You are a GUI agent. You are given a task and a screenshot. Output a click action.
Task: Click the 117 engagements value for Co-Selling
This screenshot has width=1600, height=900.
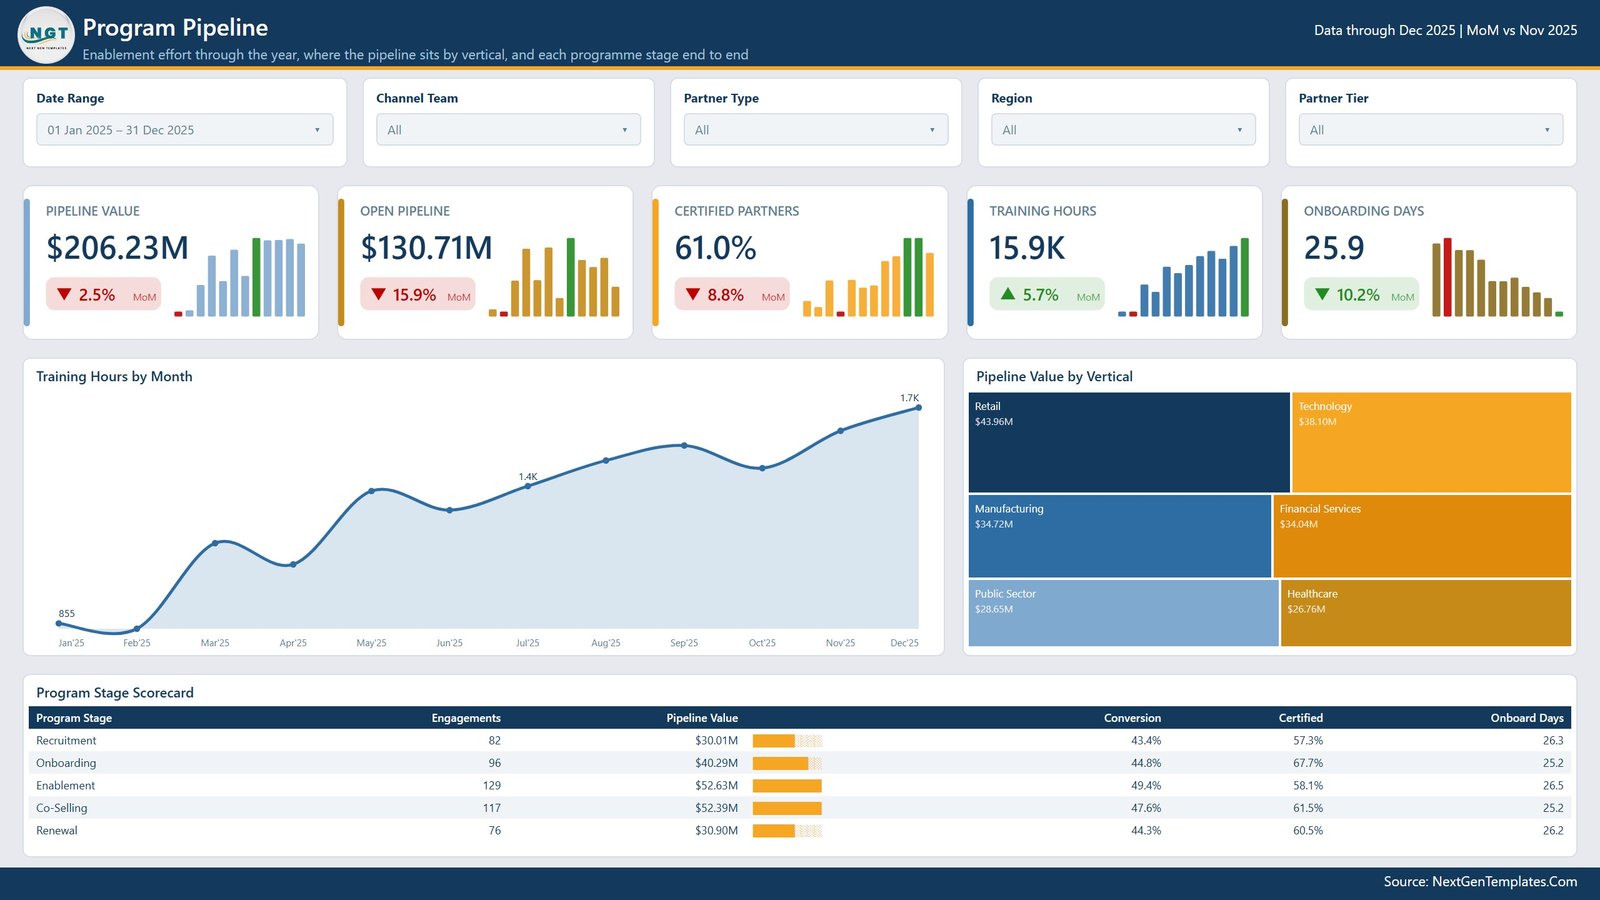coord(492,808)
